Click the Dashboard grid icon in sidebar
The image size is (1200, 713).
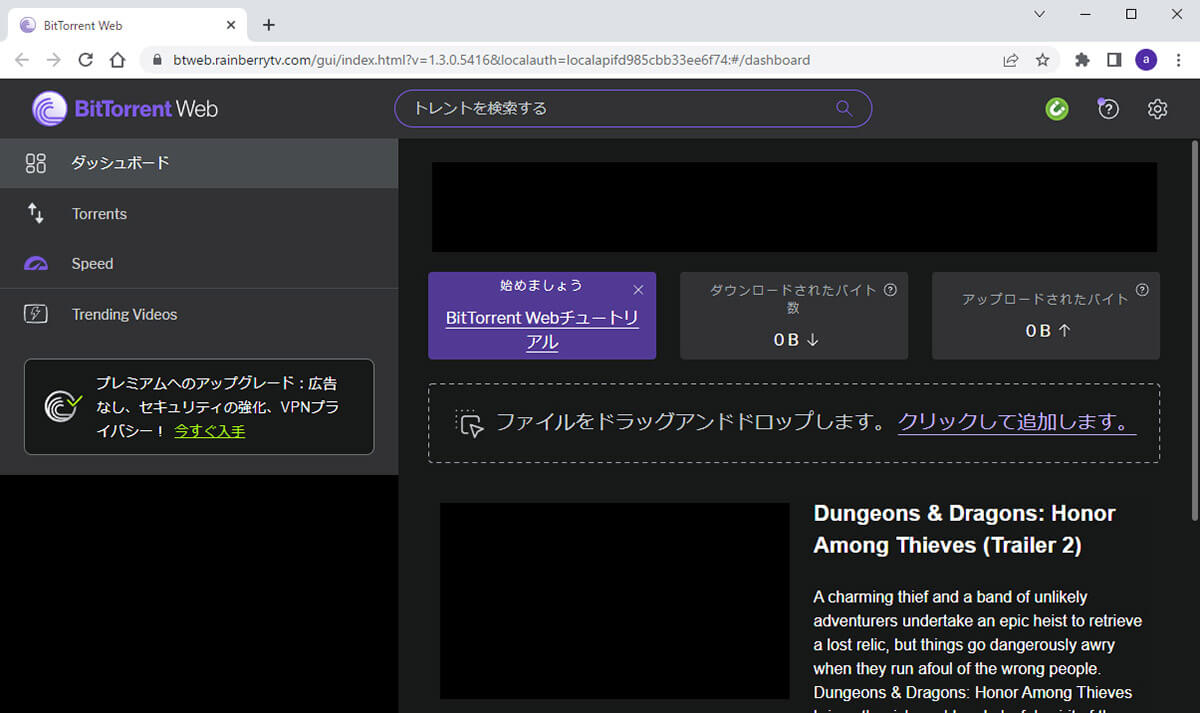pos(36,163)
